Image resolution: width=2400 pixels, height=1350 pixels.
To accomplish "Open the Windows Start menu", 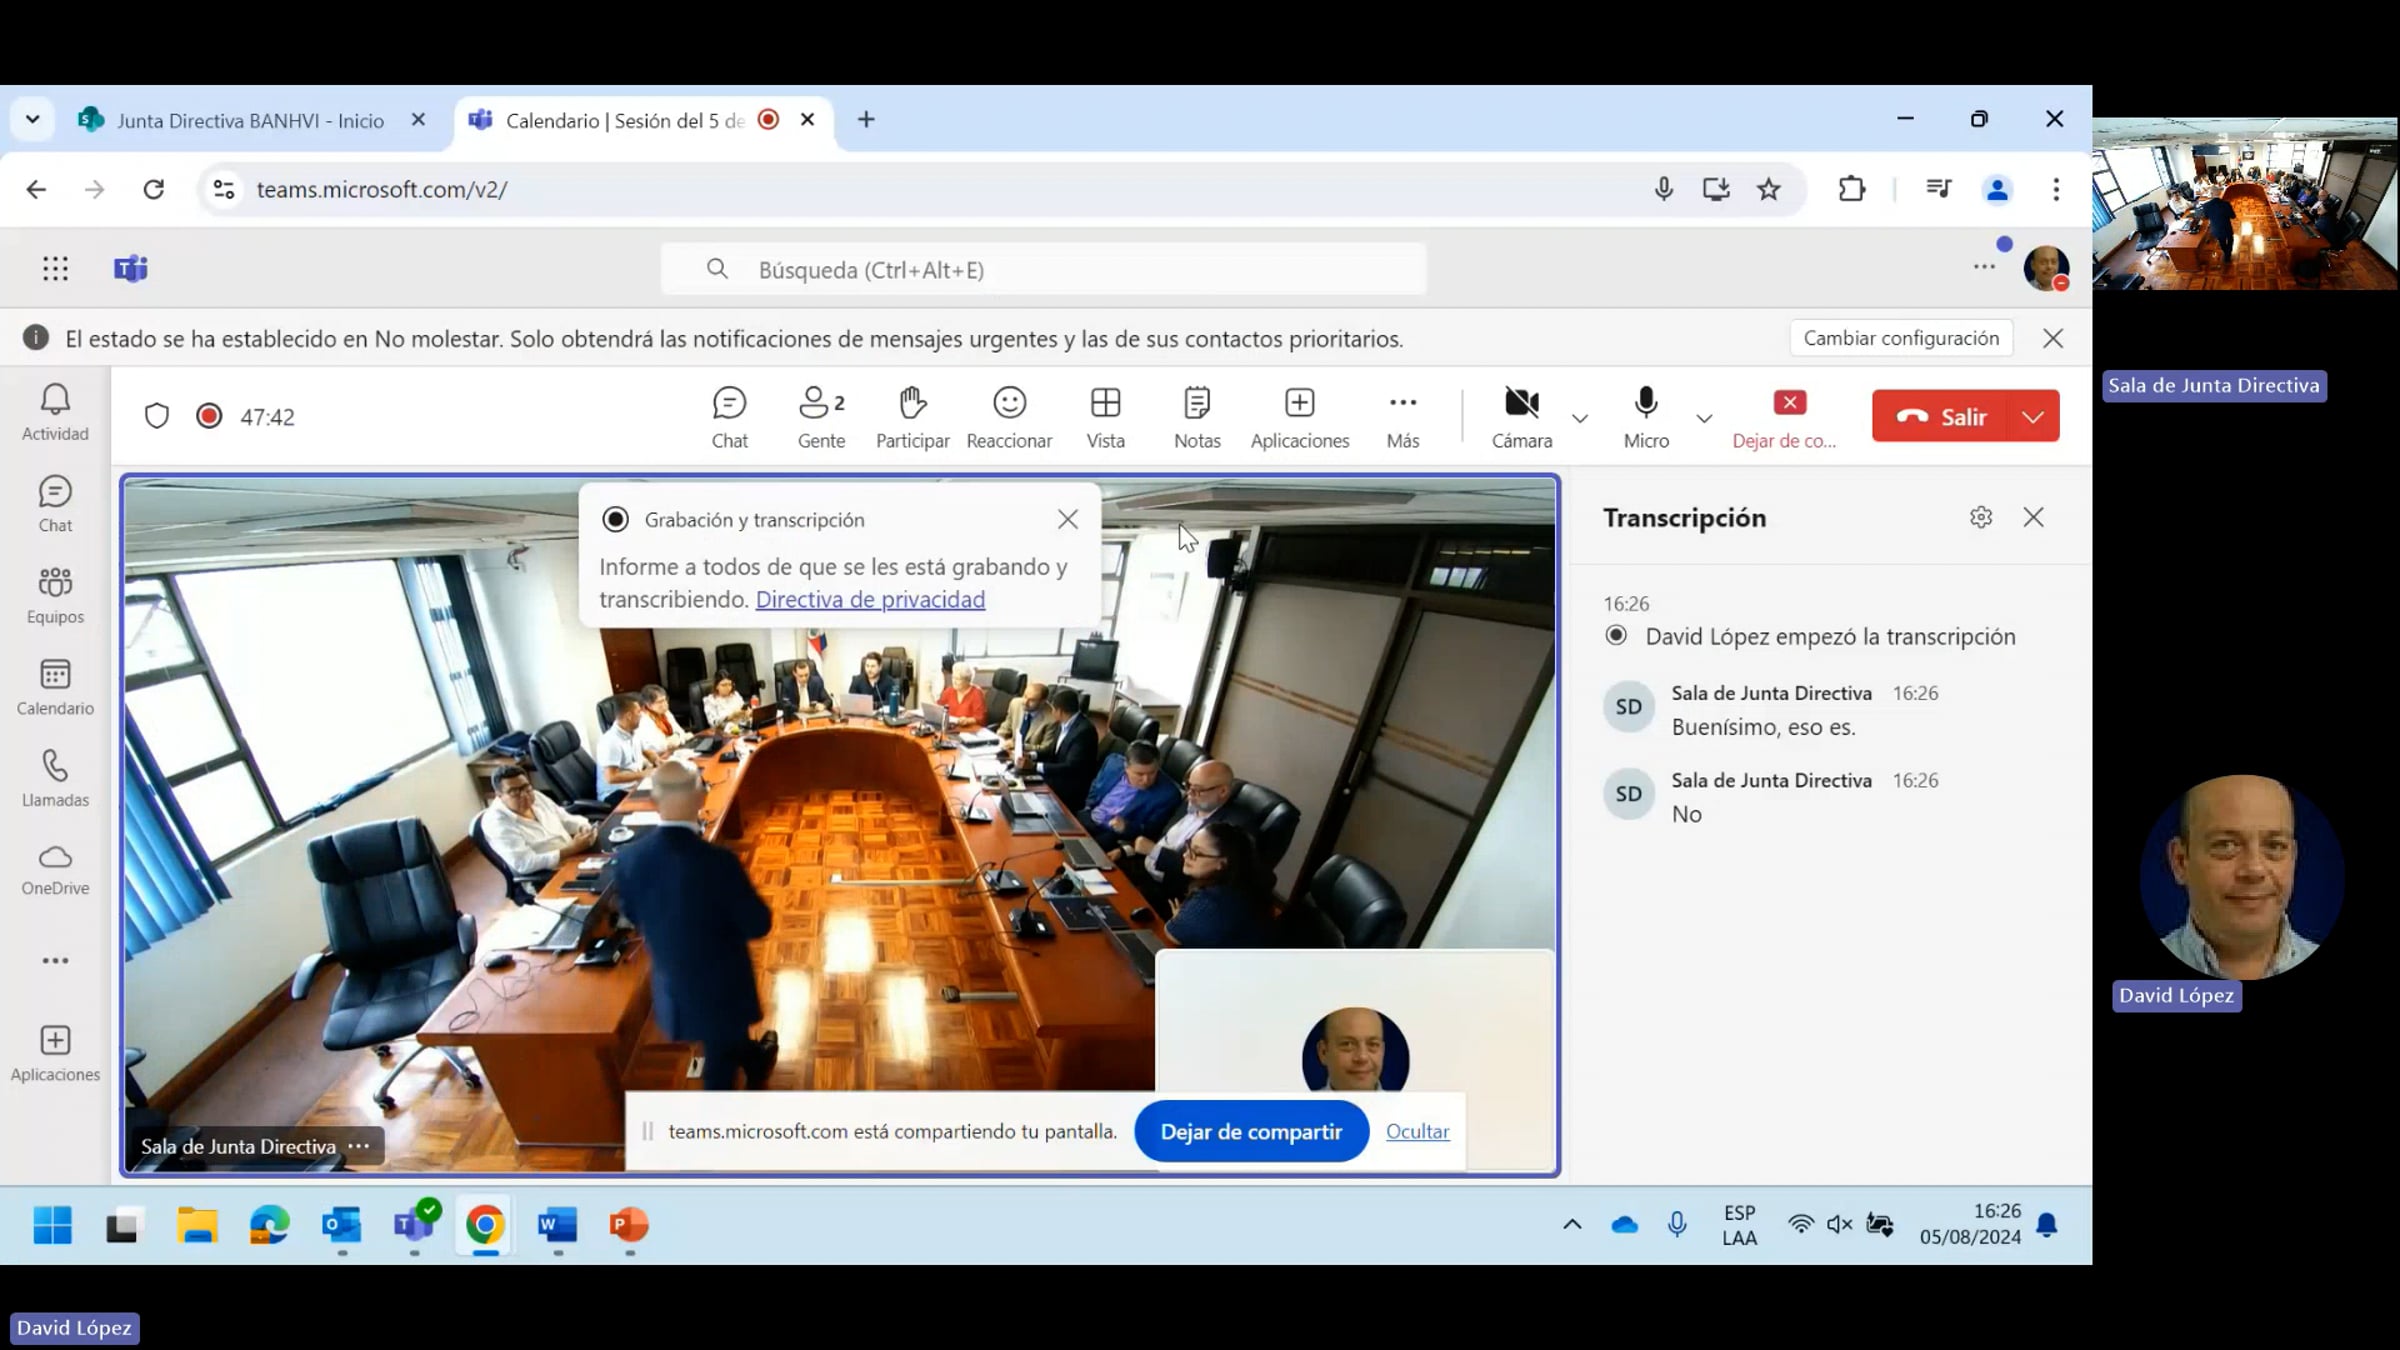I will click(x=52, y=1225).
